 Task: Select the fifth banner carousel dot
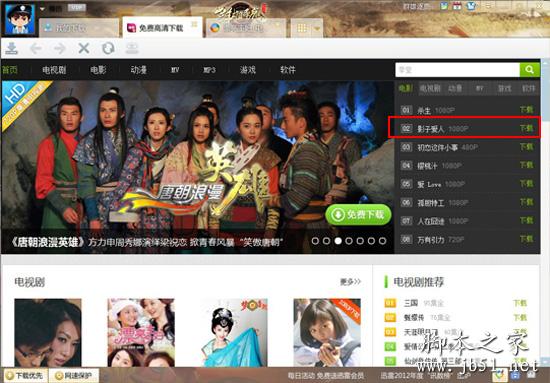pyautogui.click(x=360, y=241)
